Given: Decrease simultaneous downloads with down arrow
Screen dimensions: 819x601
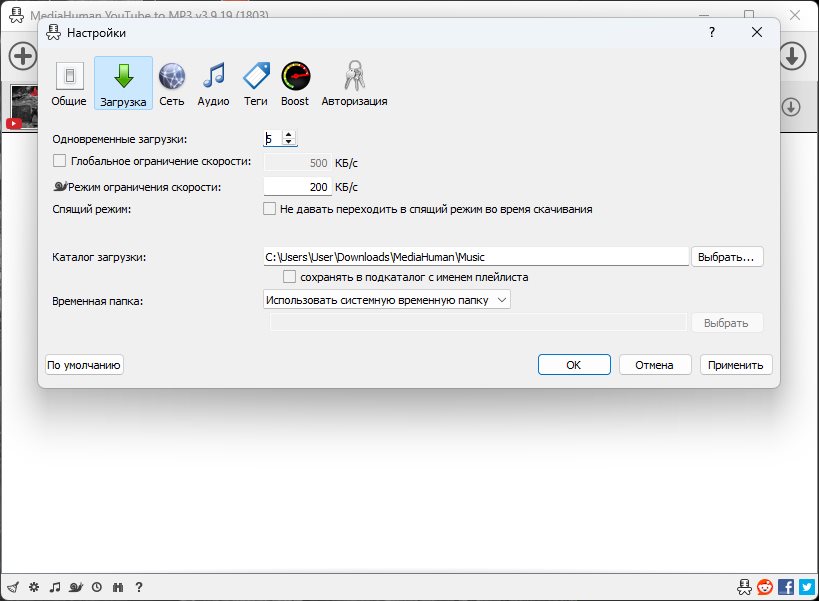Looking at the screenshot, I should pos(289,143).
